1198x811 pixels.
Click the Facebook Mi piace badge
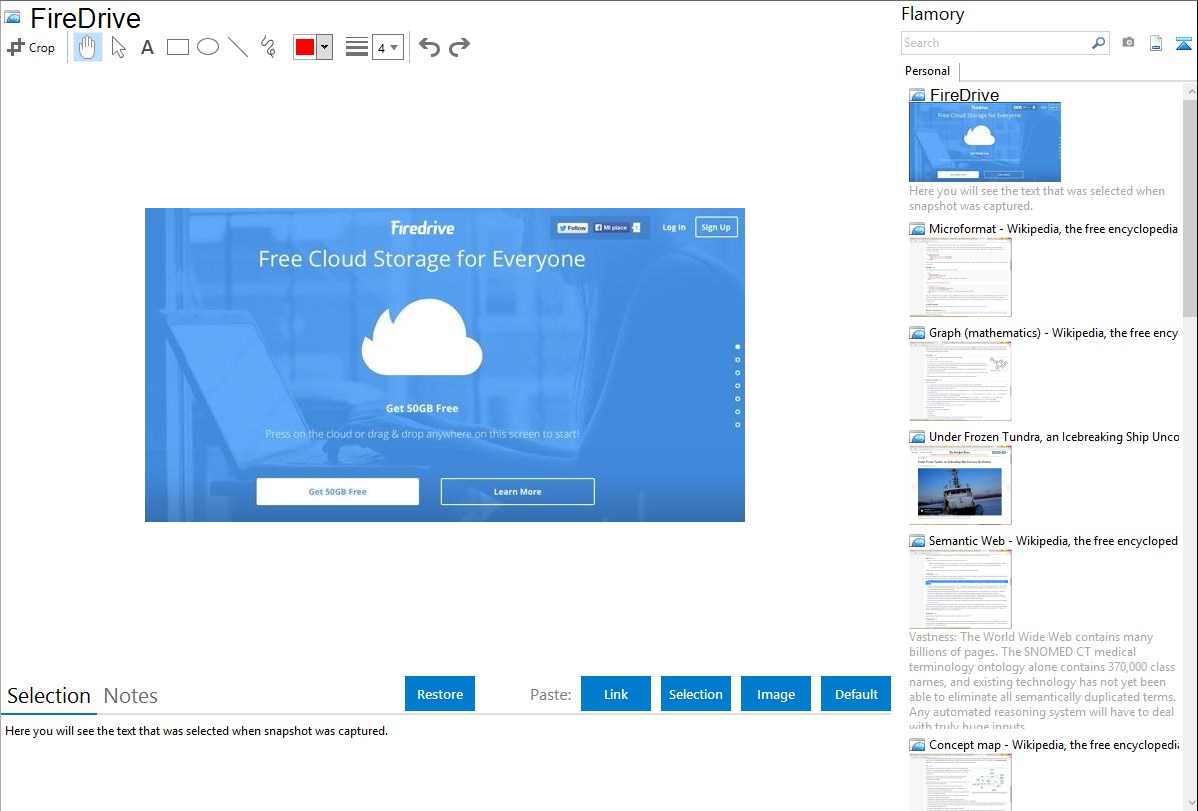(x=611, y=227)
